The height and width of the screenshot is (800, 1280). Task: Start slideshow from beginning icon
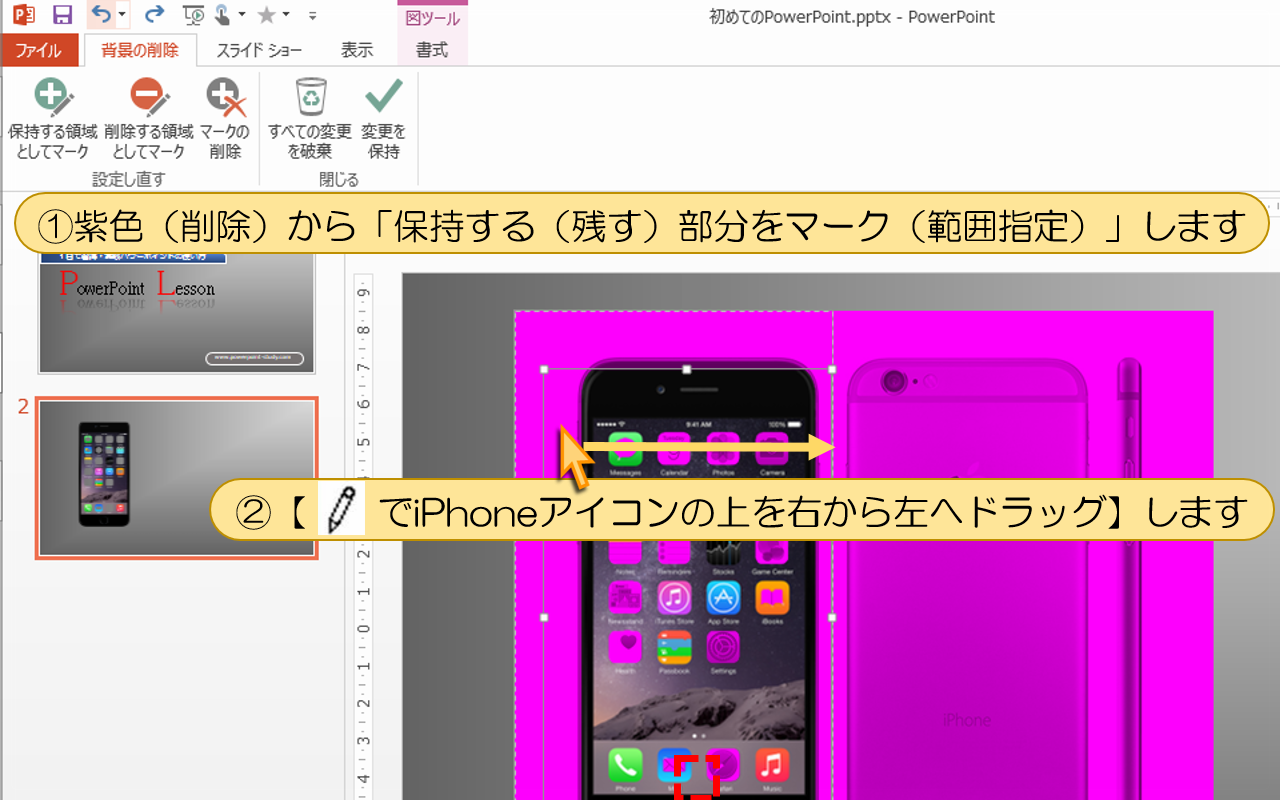194,15
